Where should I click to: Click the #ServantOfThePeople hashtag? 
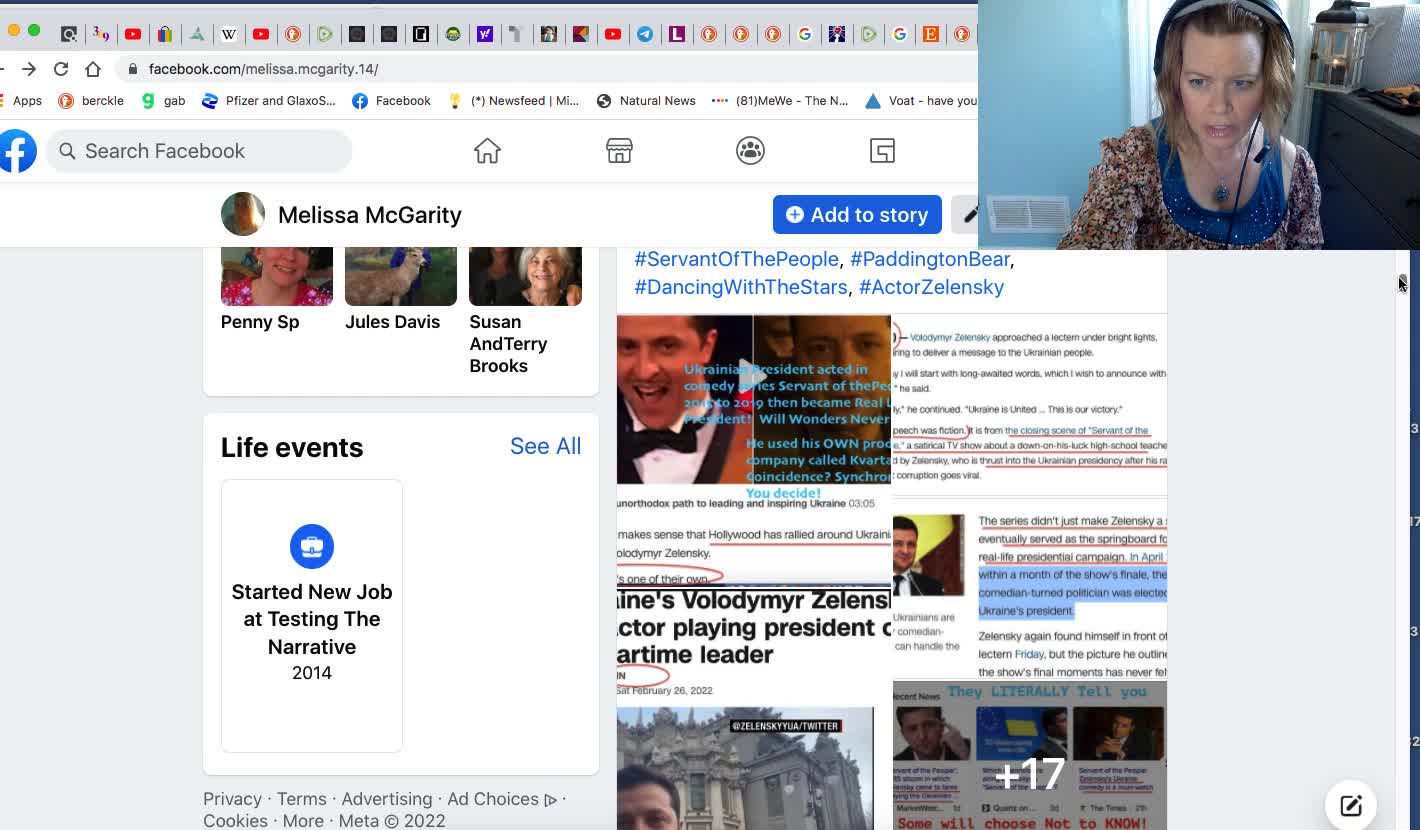pos(736,259)
